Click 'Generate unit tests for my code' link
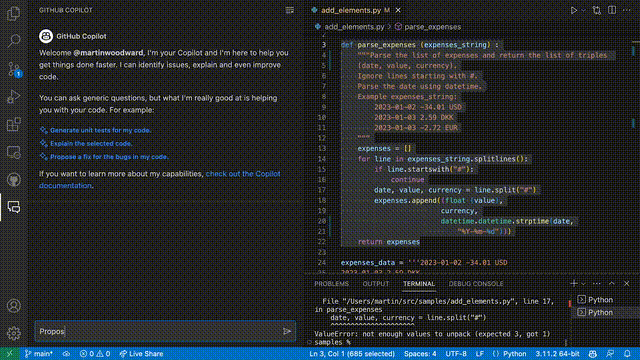This screenshot has height=360, width=640. (100, 130)
